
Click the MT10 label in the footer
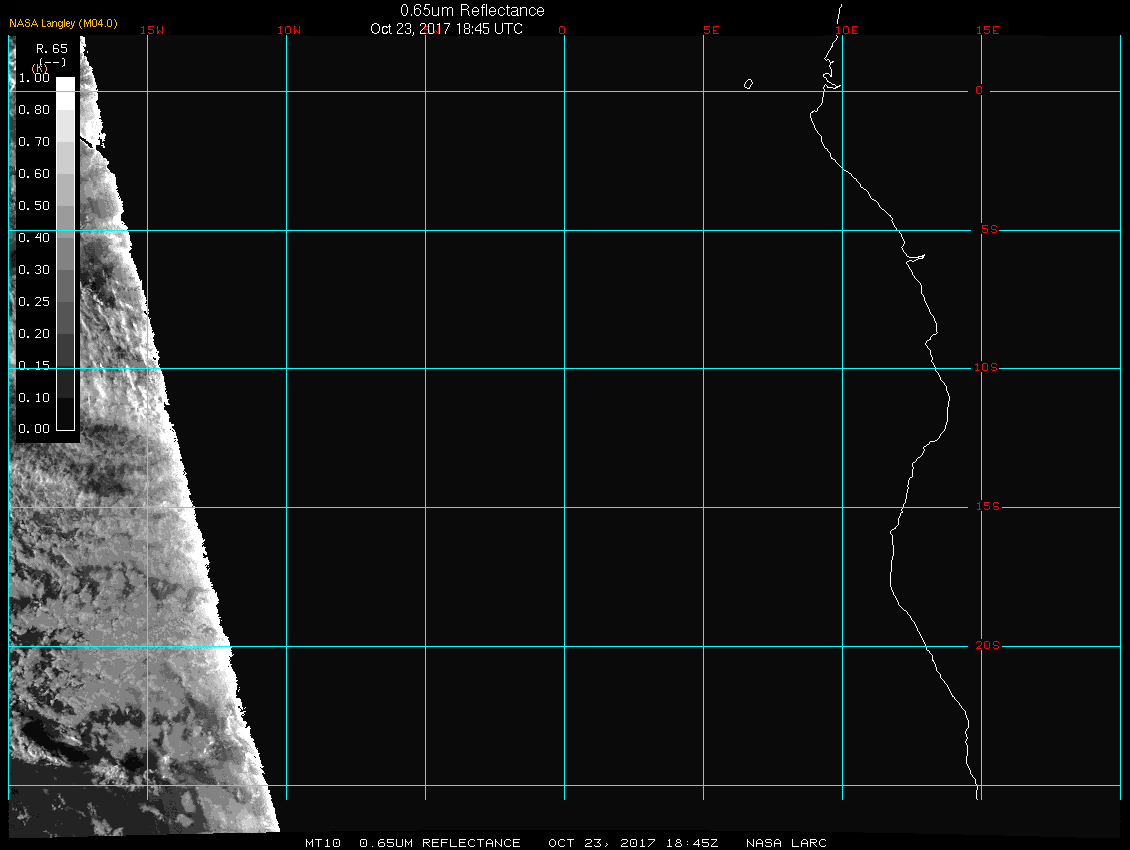tap(323, 843)
